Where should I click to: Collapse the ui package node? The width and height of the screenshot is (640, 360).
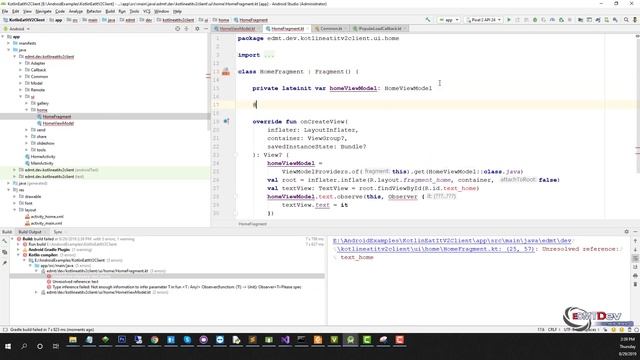coord(21,96)
